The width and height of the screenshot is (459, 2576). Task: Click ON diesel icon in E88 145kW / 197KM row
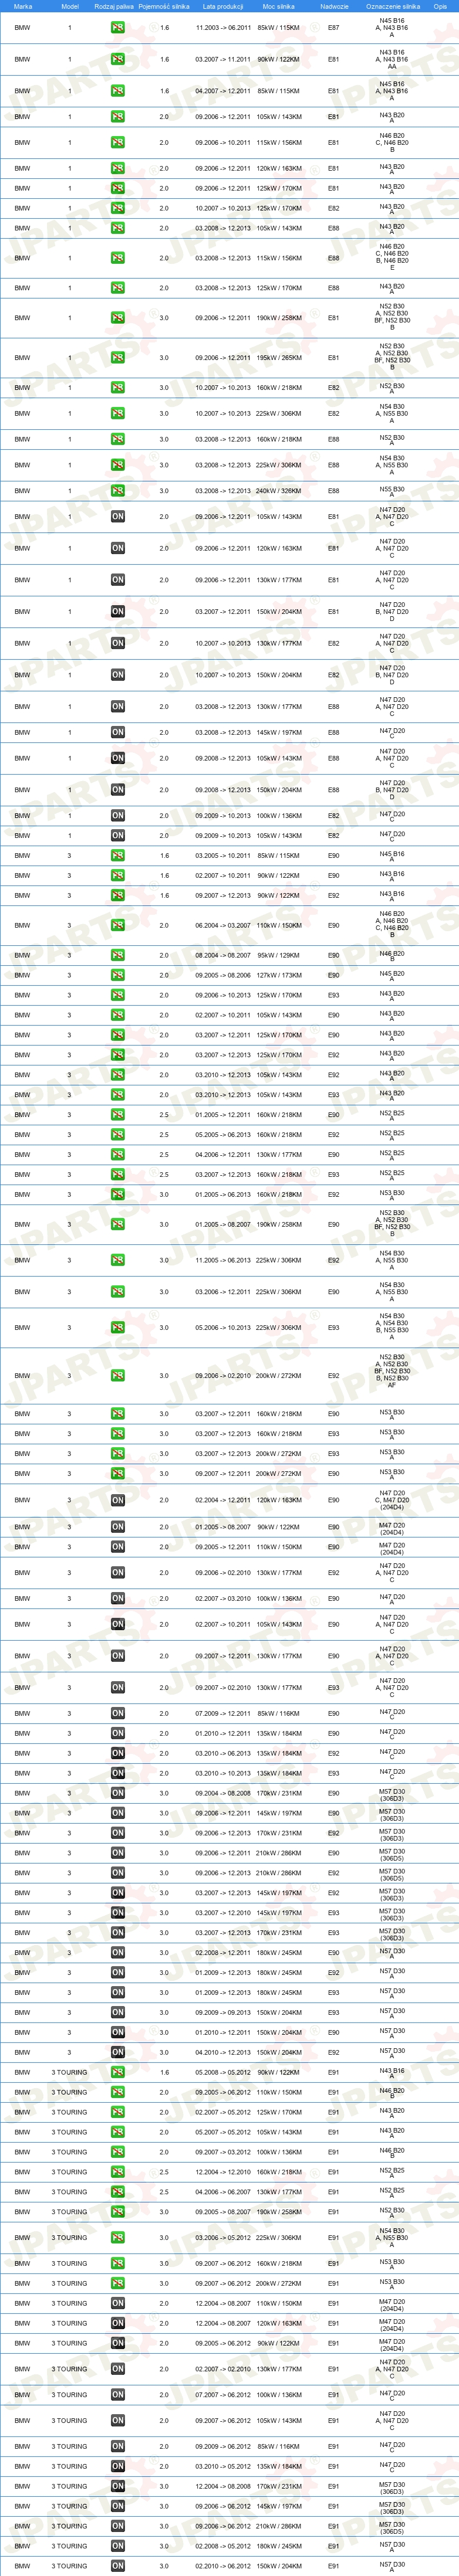click(x=117, y=733)
